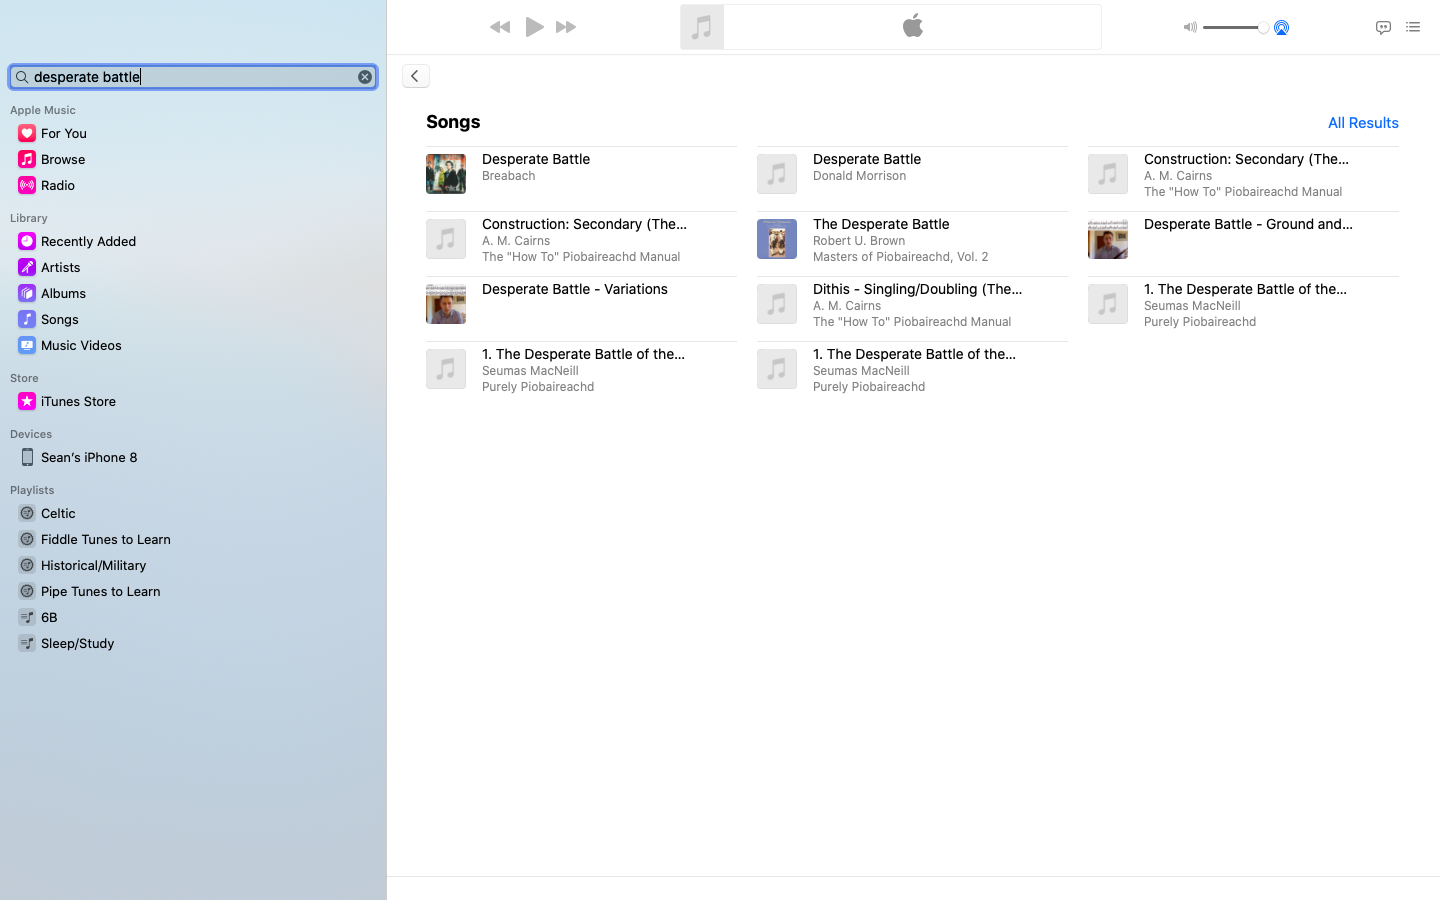Screen dimensions: 1440x900
Task: Click Devices sidebar section header
Action: (31, 434)
